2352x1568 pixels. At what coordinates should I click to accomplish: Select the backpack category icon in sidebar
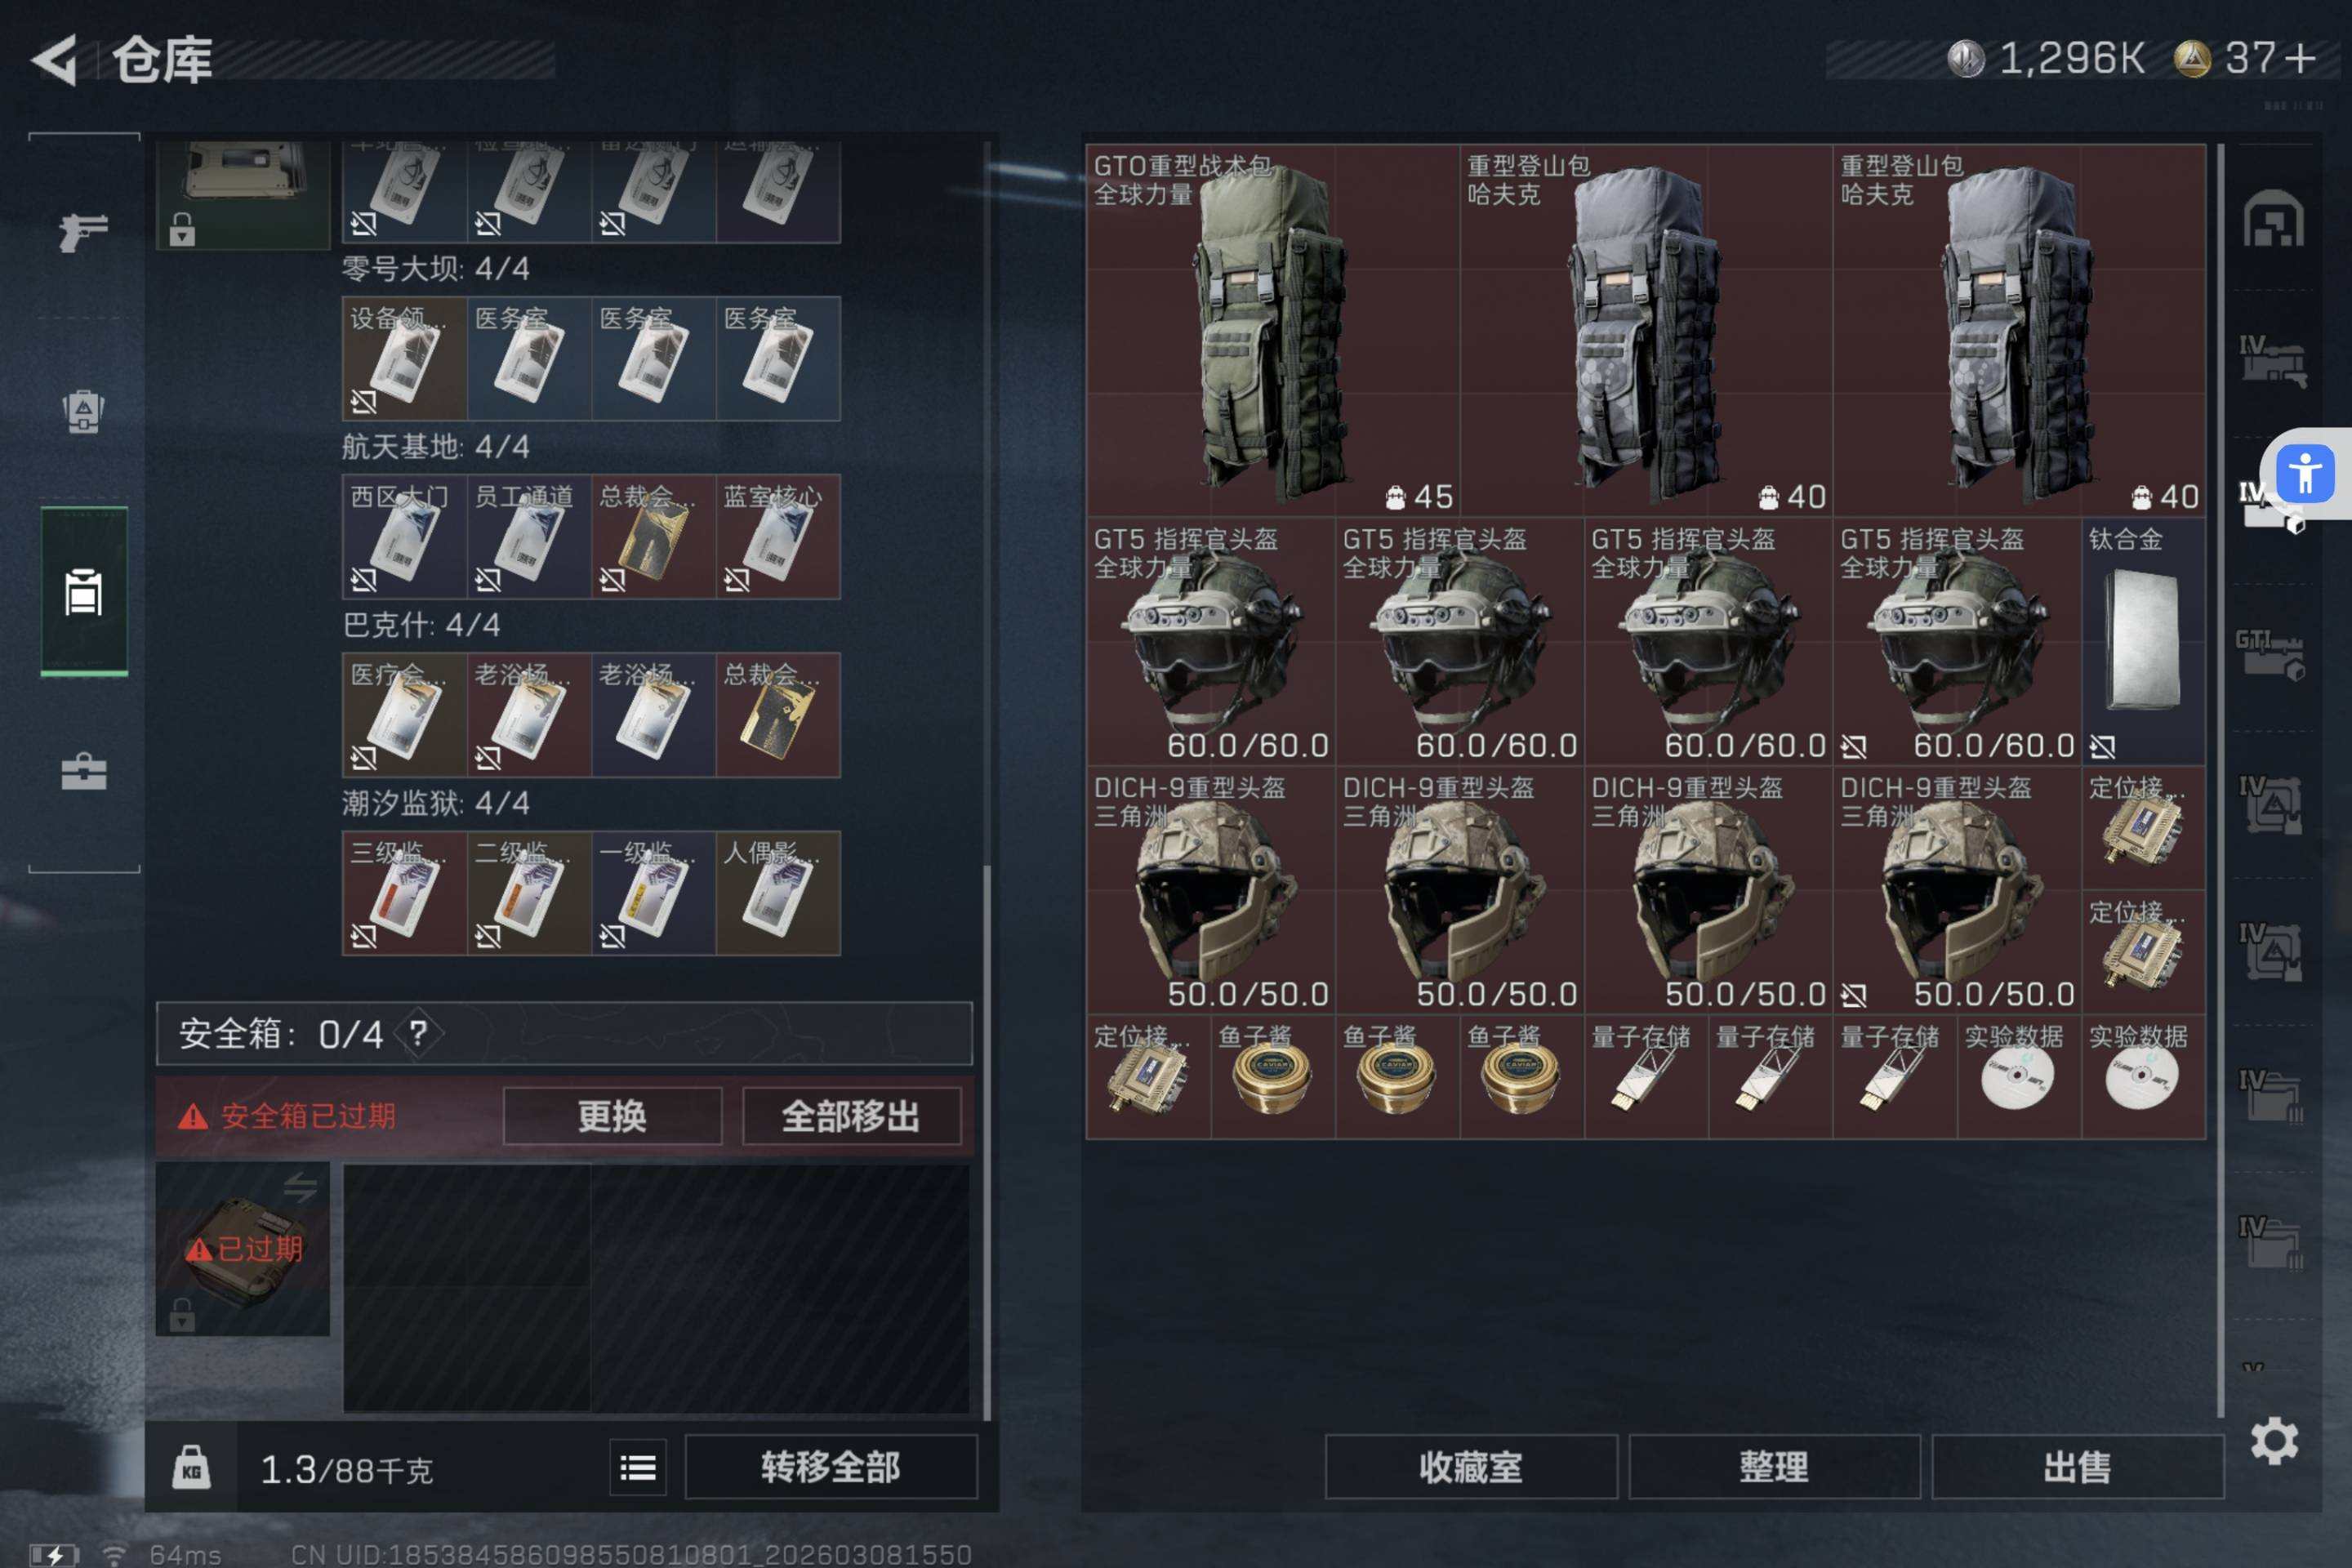[x=83, y=411]
